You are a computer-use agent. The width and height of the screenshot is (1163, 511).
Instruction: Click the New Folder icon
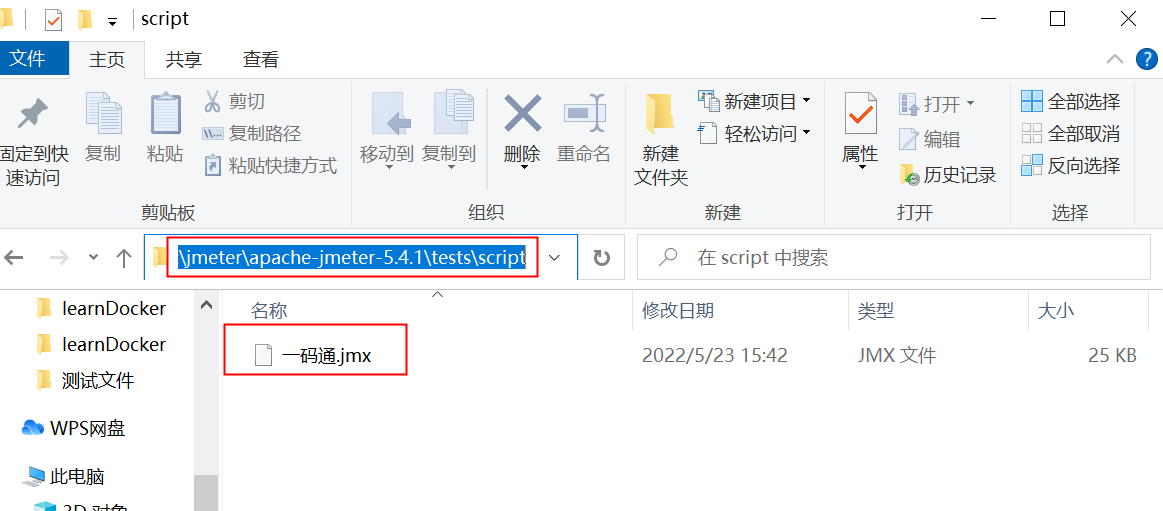click(x=660, y=114)
